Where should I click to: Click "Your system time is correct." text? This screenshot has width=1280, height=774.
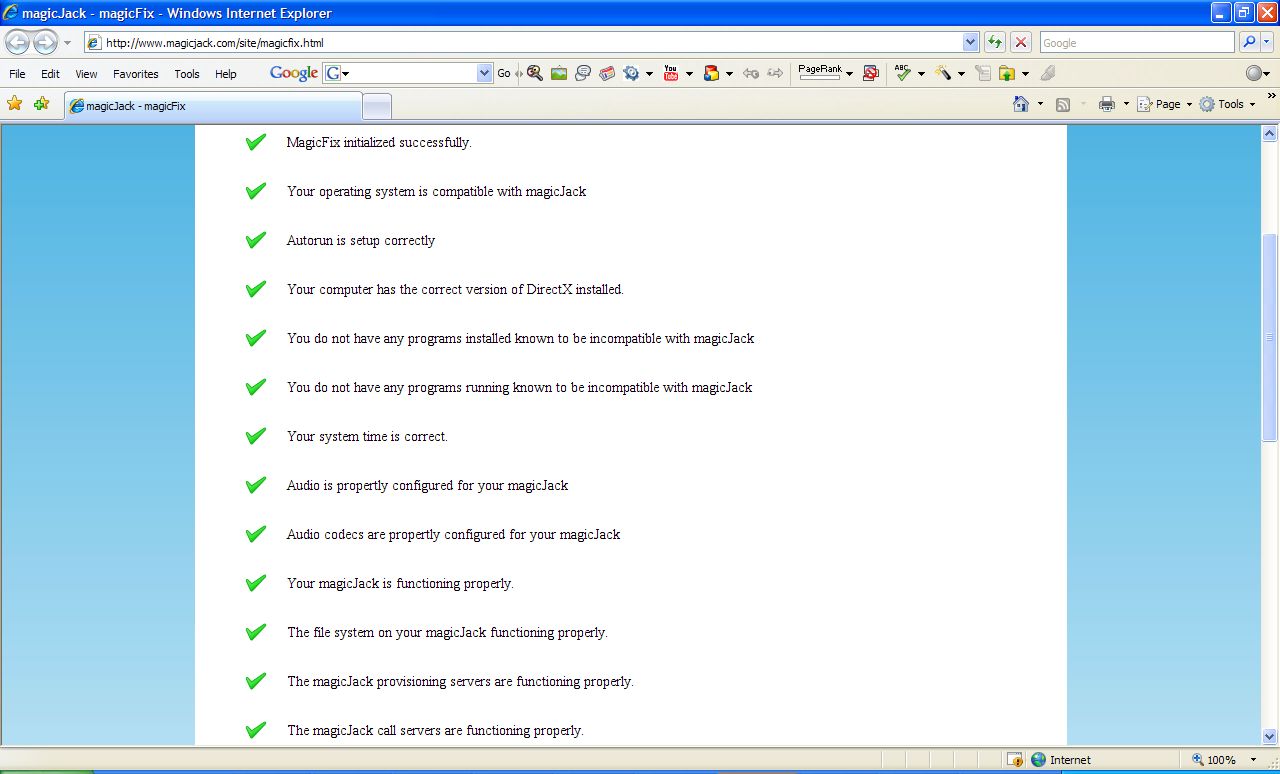coord(367,436)
